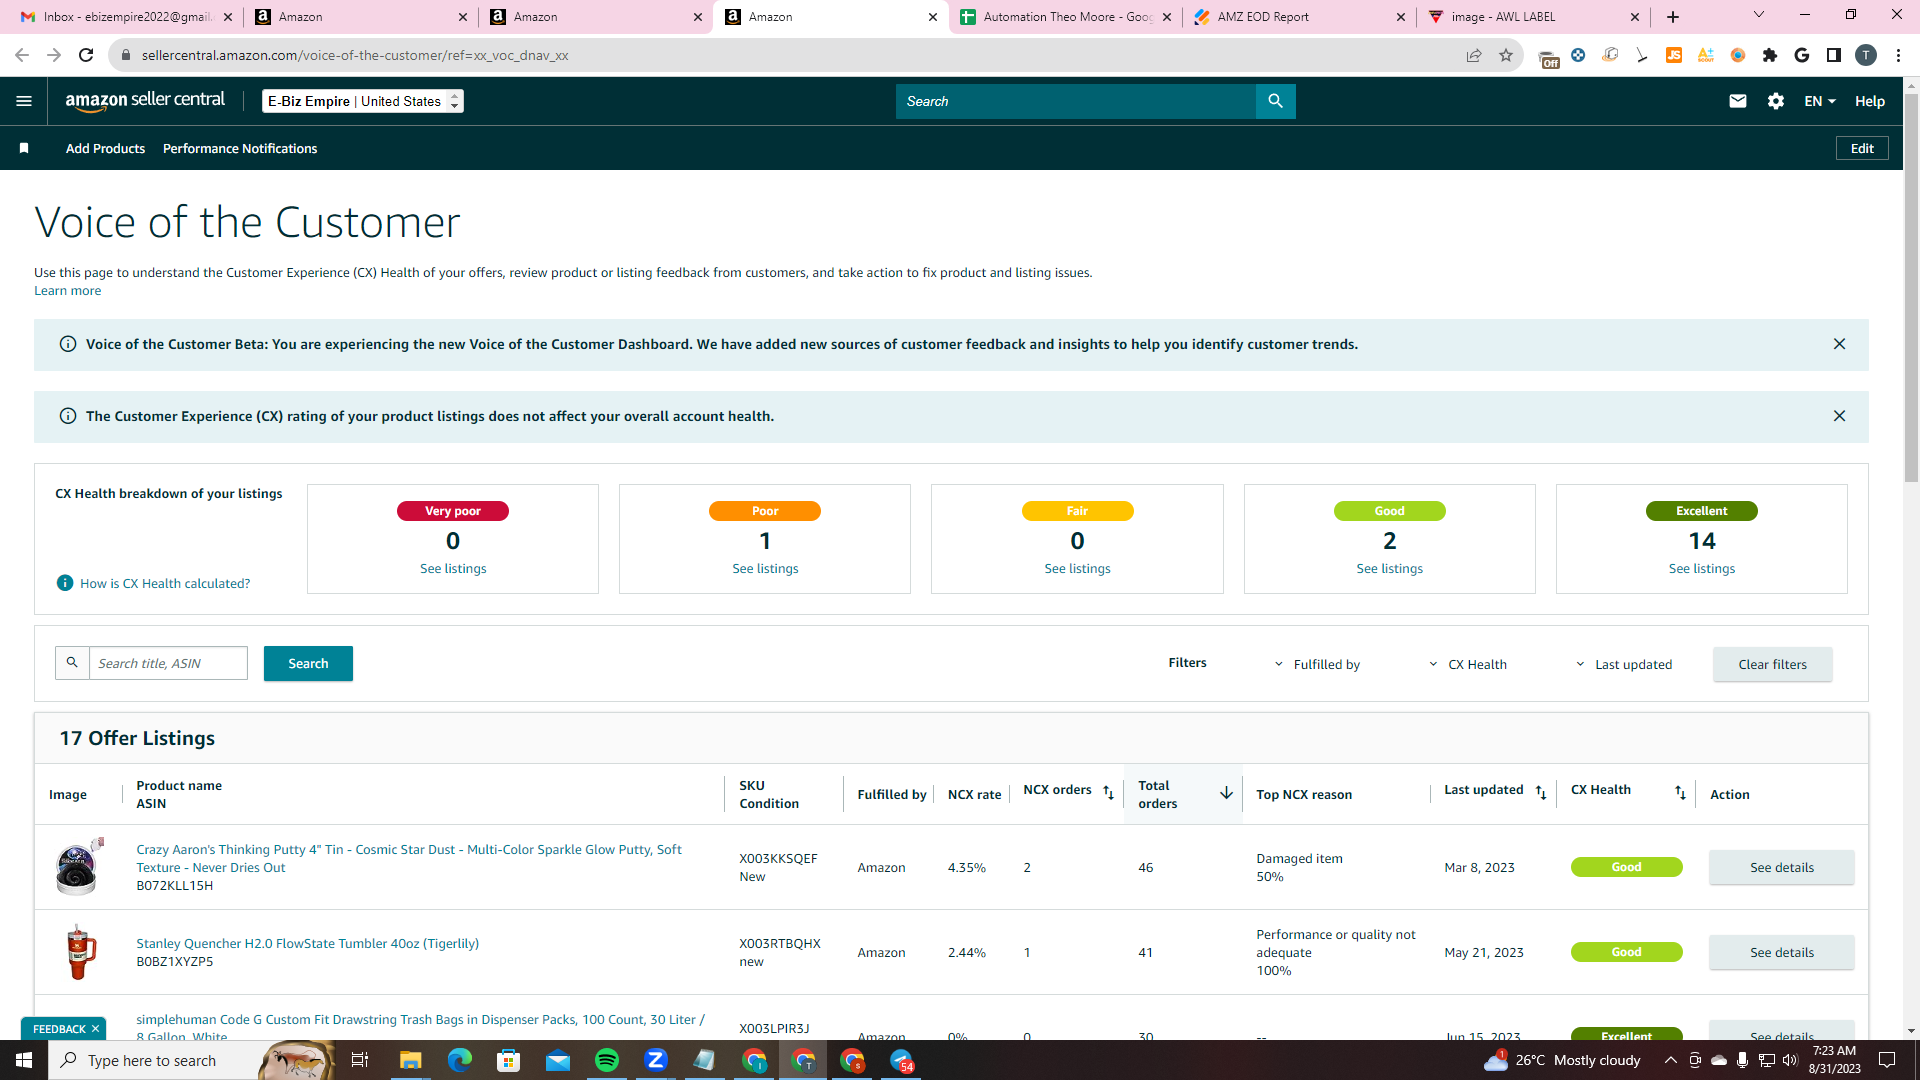
Task: See listings under Poor
Action: 765,568
